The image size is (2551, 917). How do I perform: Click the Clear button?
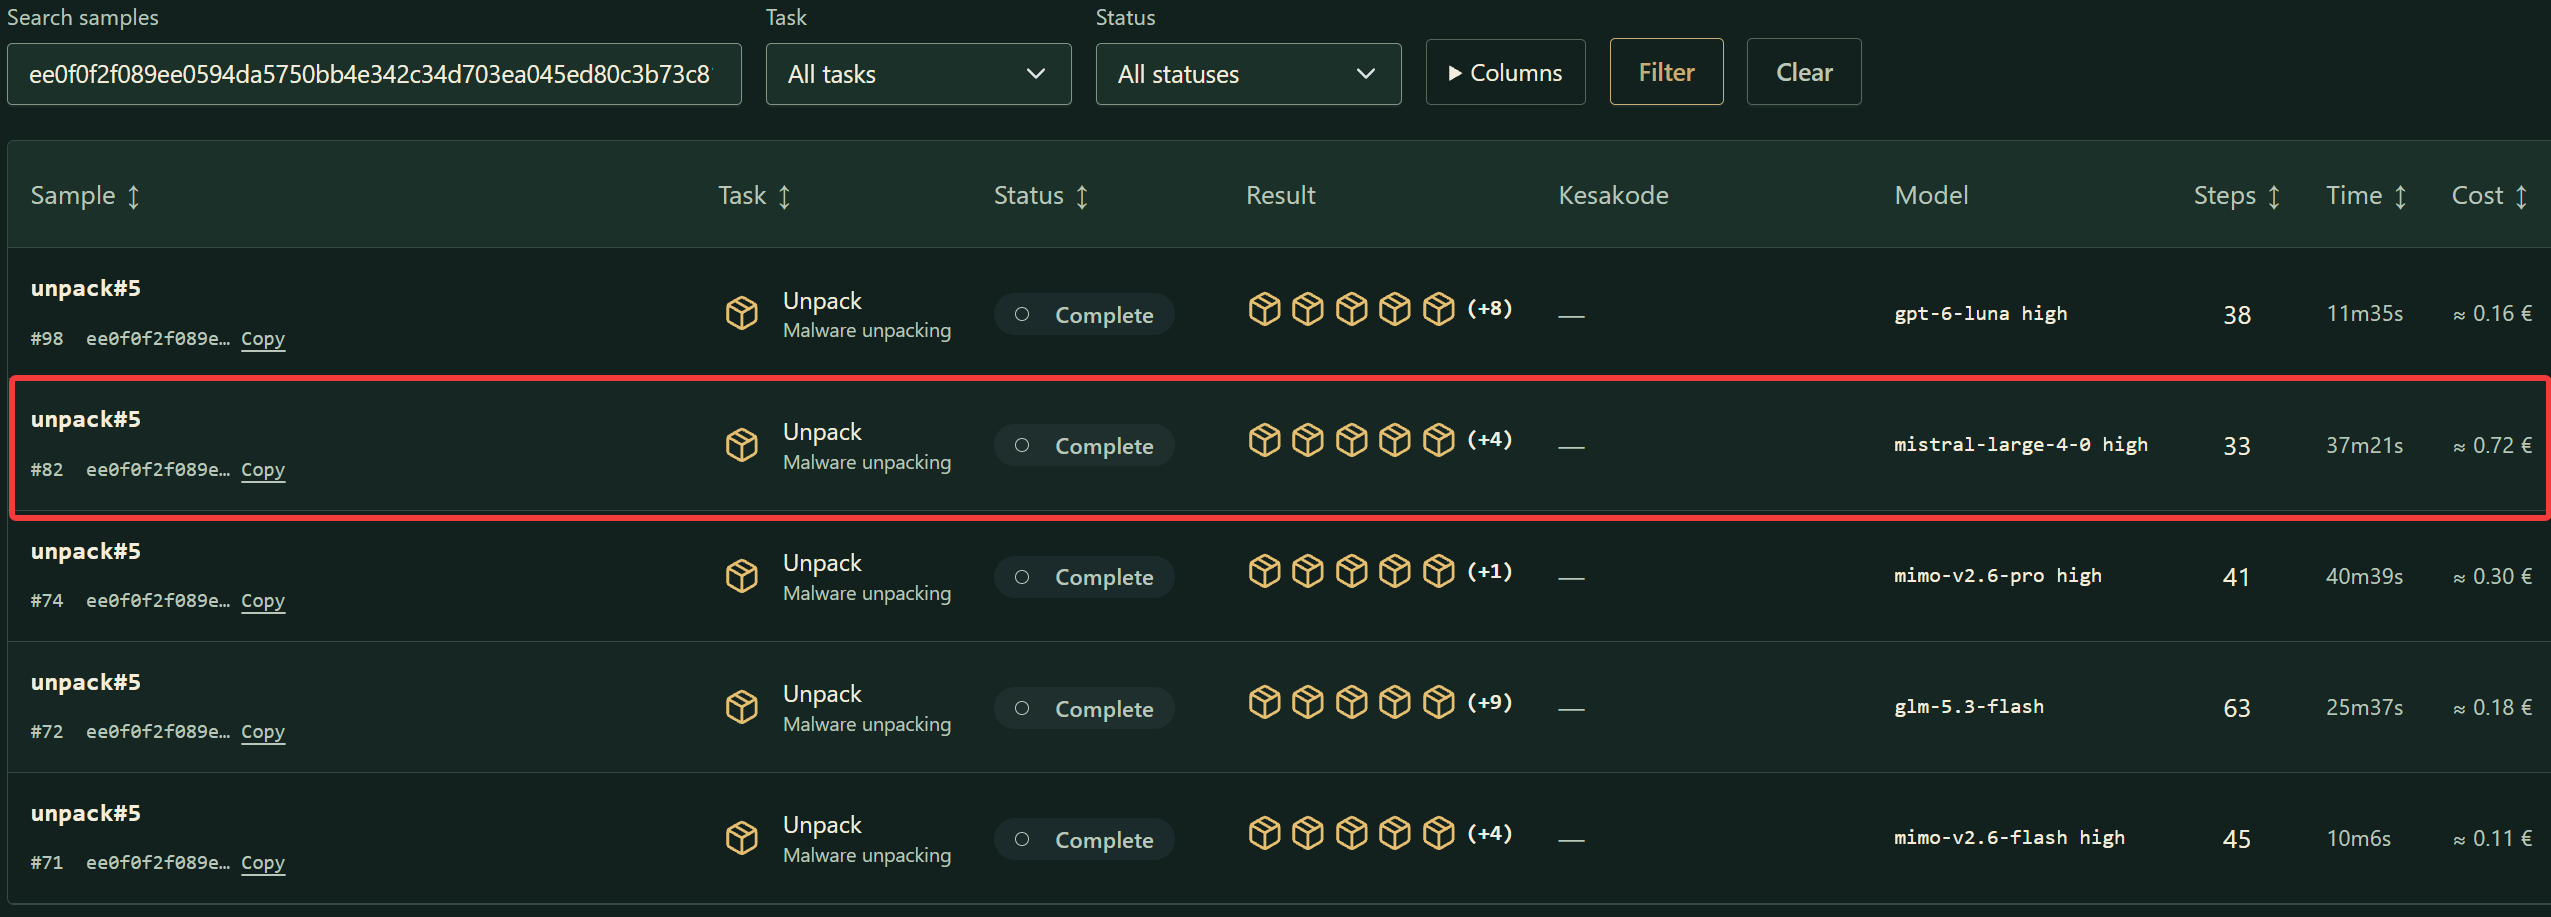pyautogui.click(x=1803, y=72)
